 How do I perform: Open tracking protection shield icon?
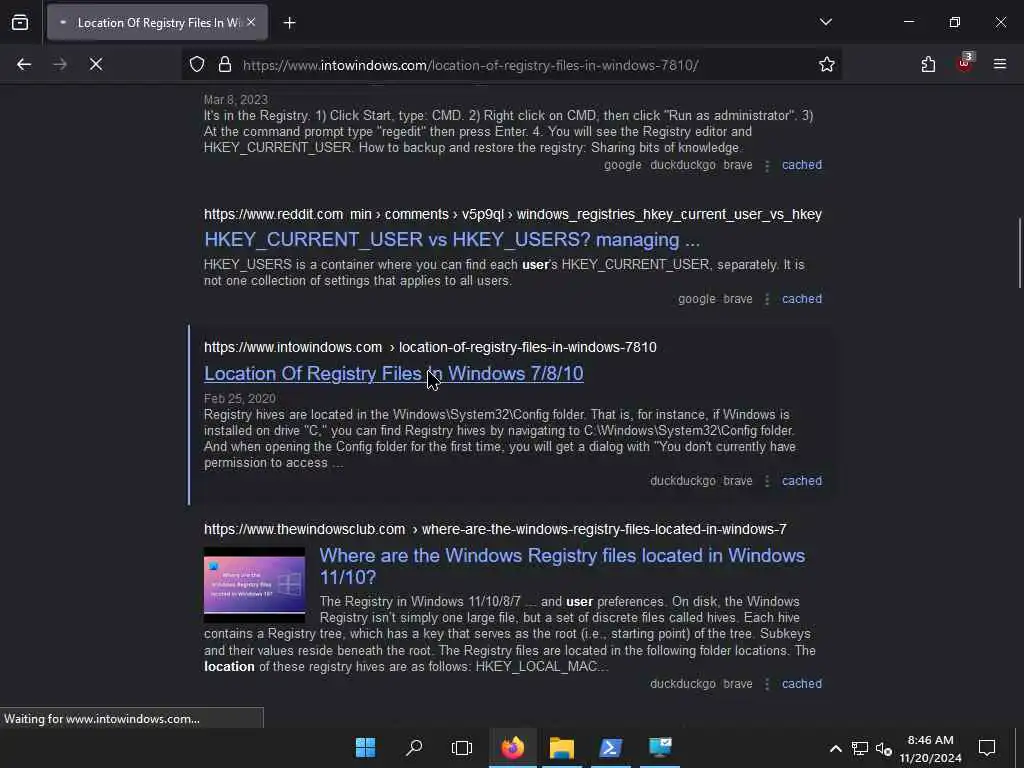tap(197, 64)
